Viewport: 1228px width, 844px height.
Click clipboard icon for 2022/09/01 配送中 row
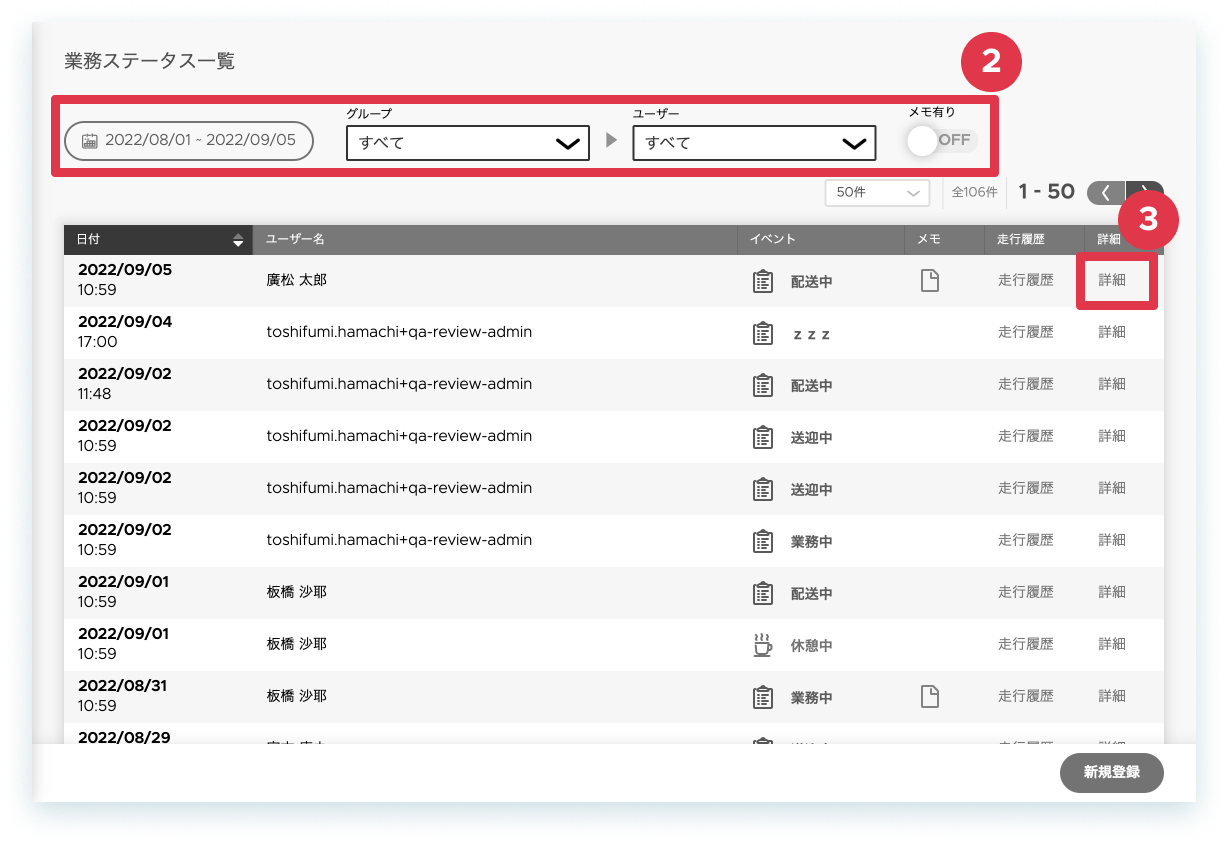coord(763,593)
